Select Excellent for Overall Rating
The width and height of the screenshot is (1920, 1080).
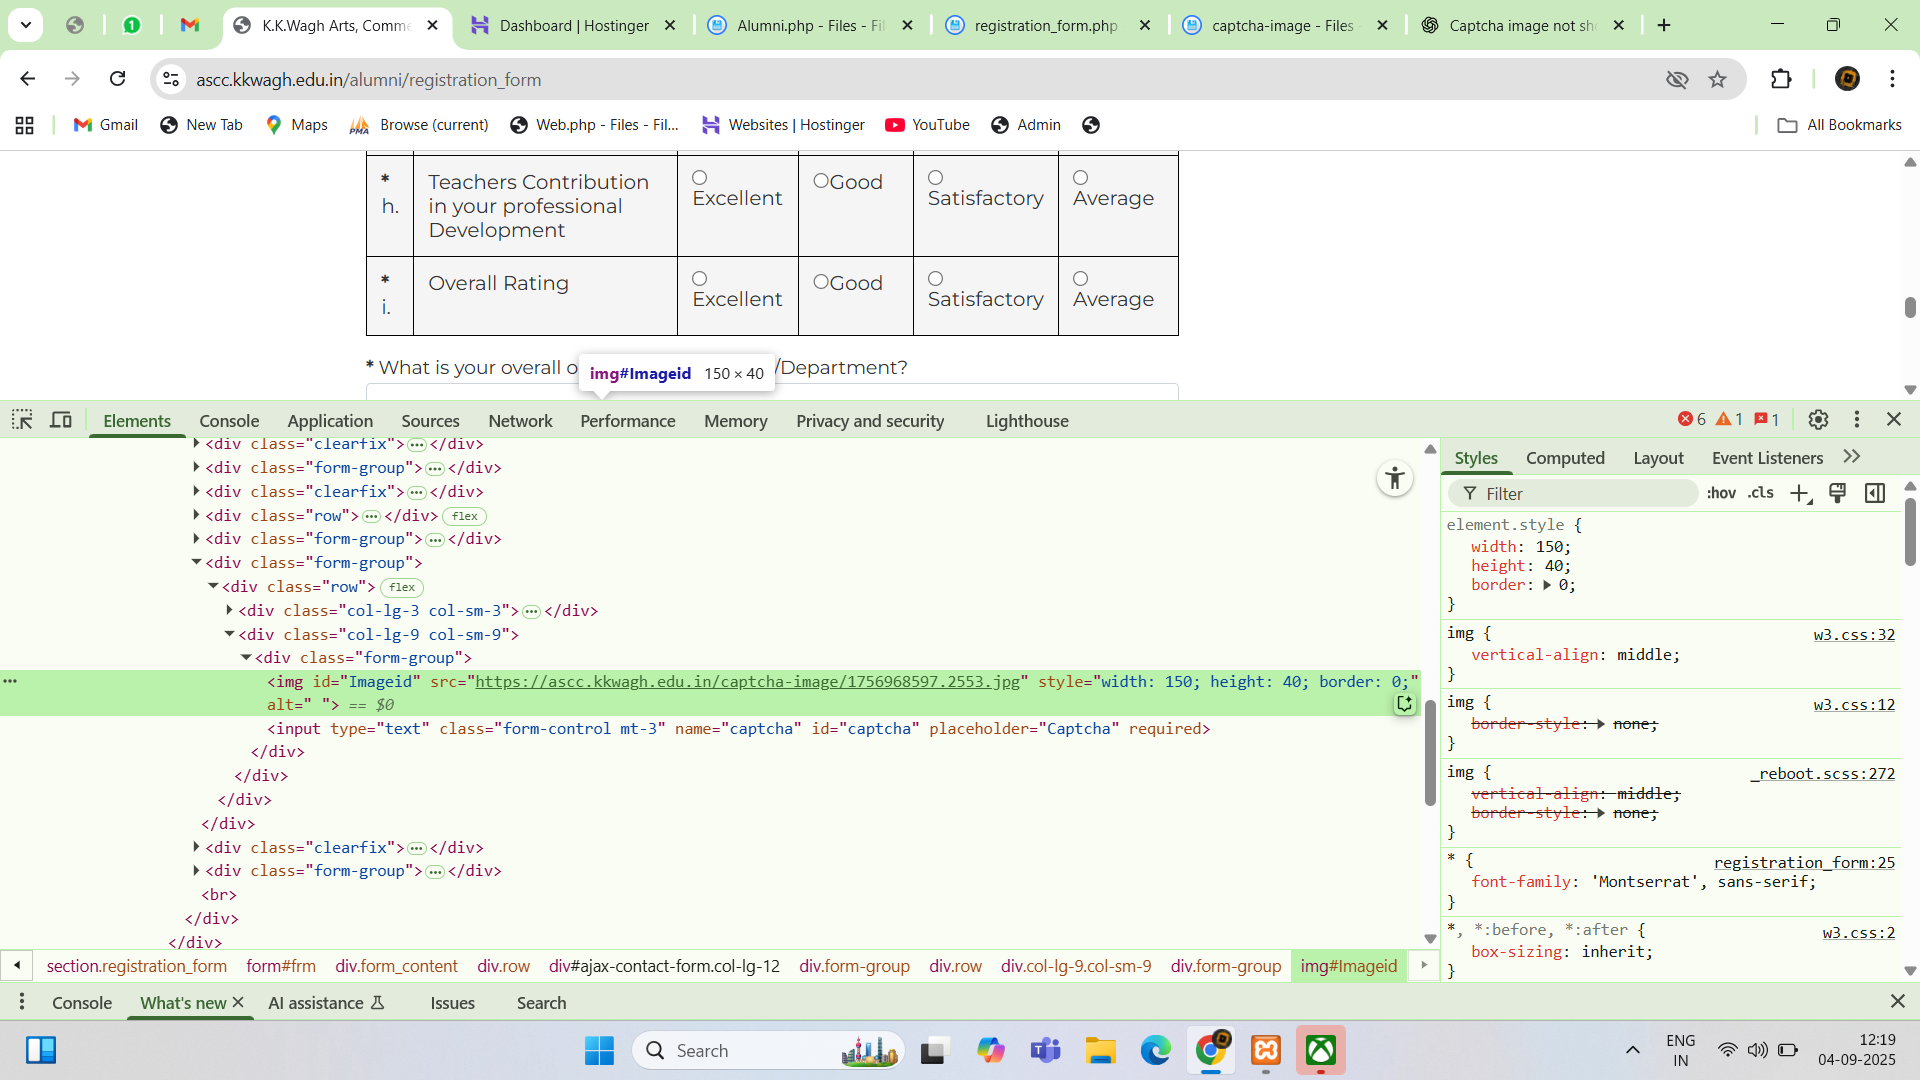pos(700,279)
